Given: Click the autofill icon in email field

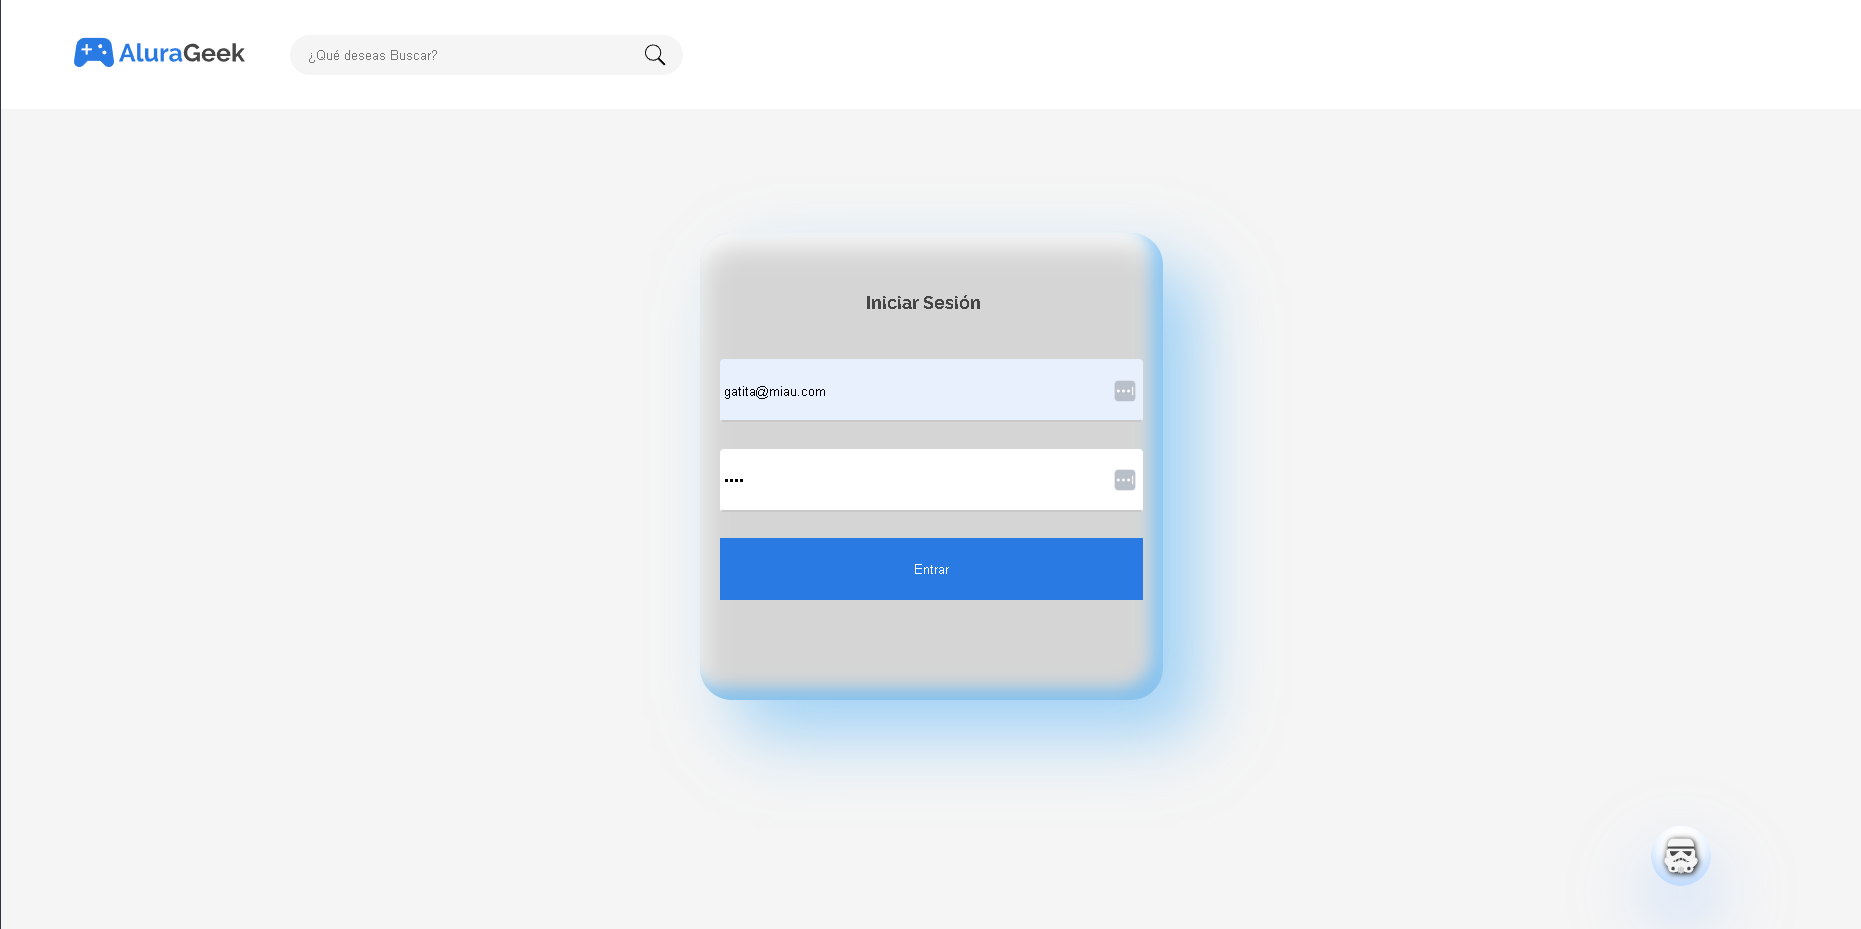Looking at the screenshot, I should [x=1125, y=391].
